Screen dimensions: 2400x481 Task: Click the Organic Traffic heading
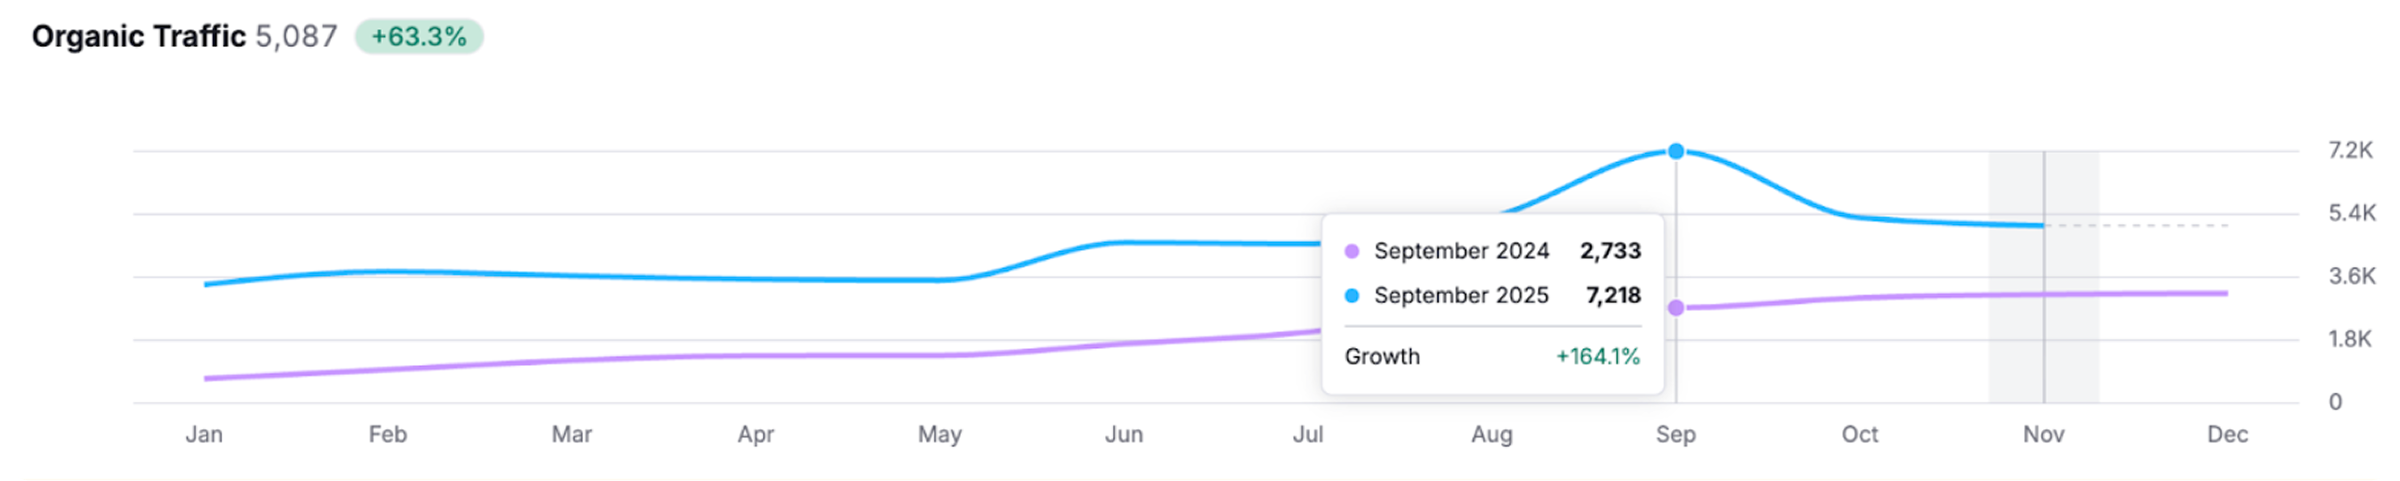click(139, 37)
